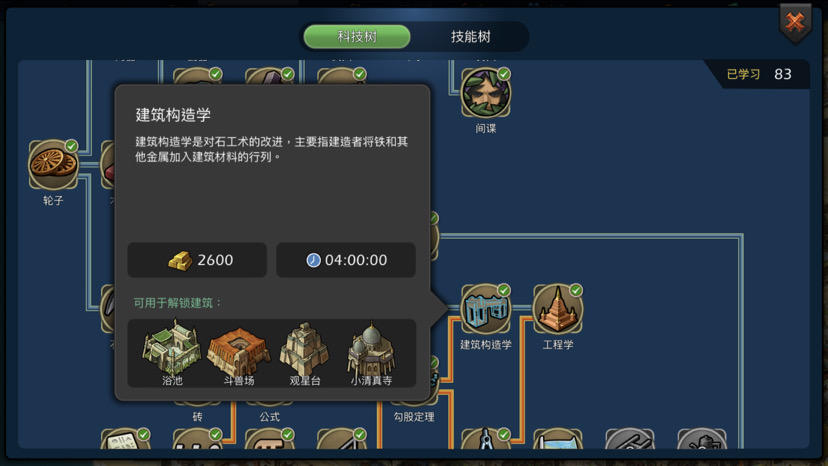Pick the 观星台 building icon

pyautogui.click(x=305, y=353)
